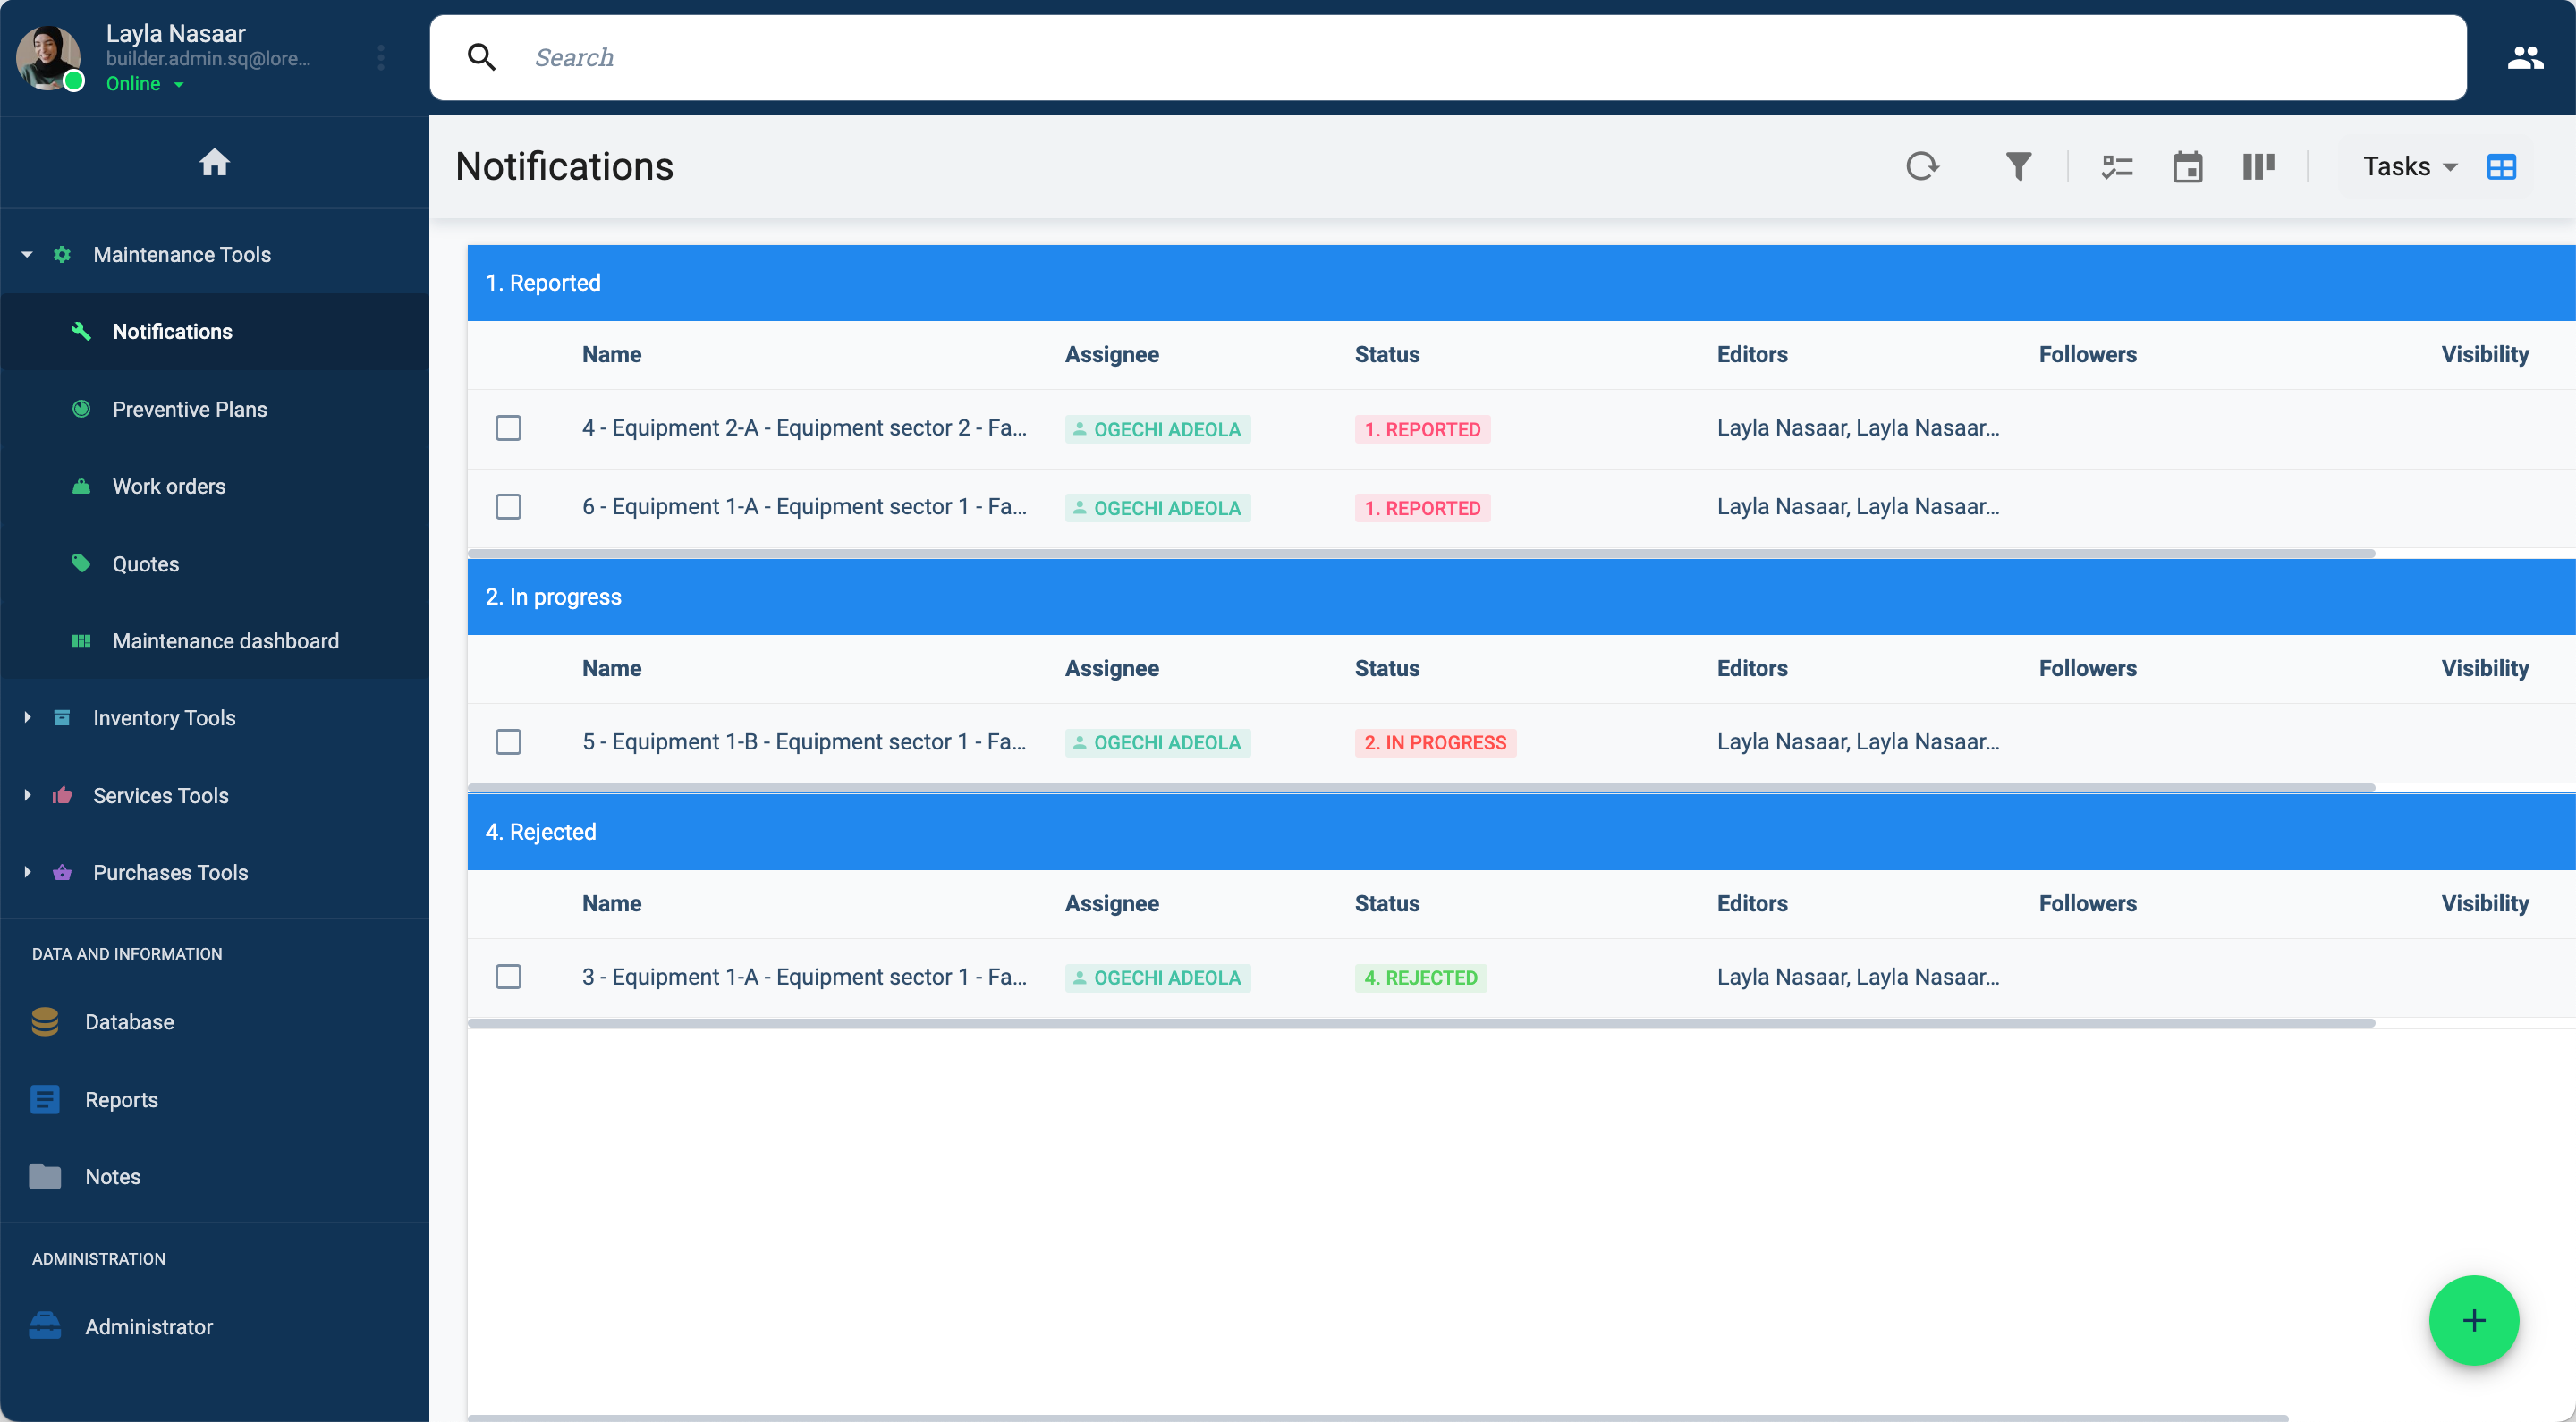Screen dimensions: 2576x1422
Task: Collapse the Maintenance Tools section arrow
Action: 27,254
